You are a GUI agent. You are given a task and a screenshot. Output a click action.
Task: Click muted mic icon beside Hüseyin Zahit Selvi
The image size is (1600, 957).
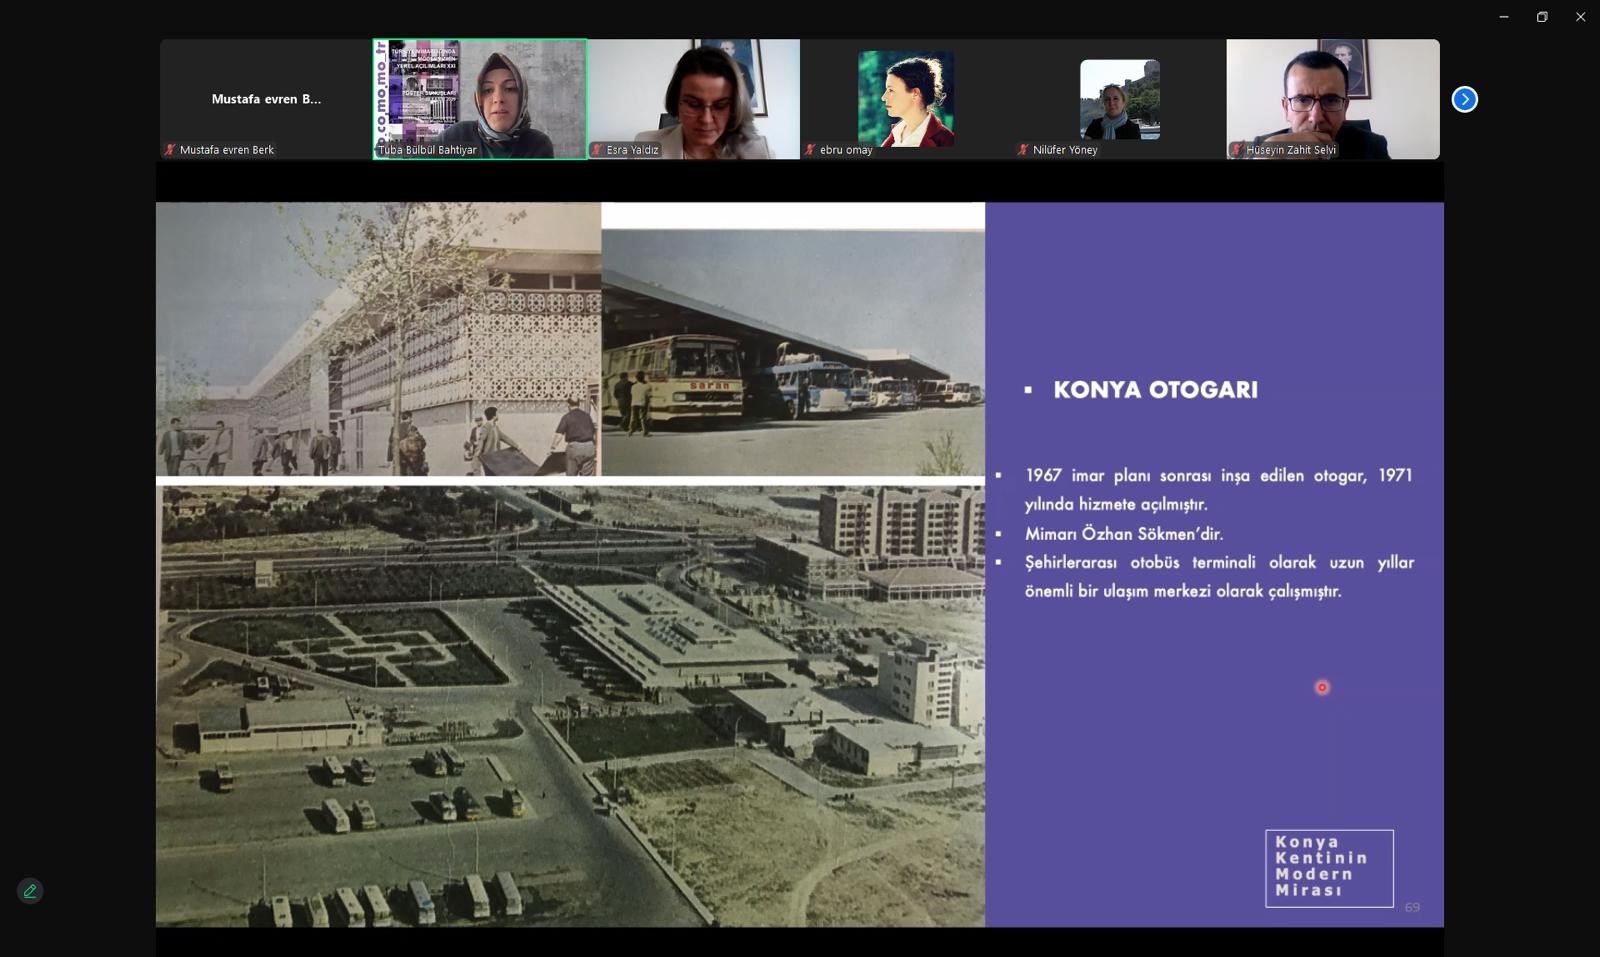(1237, 150)
